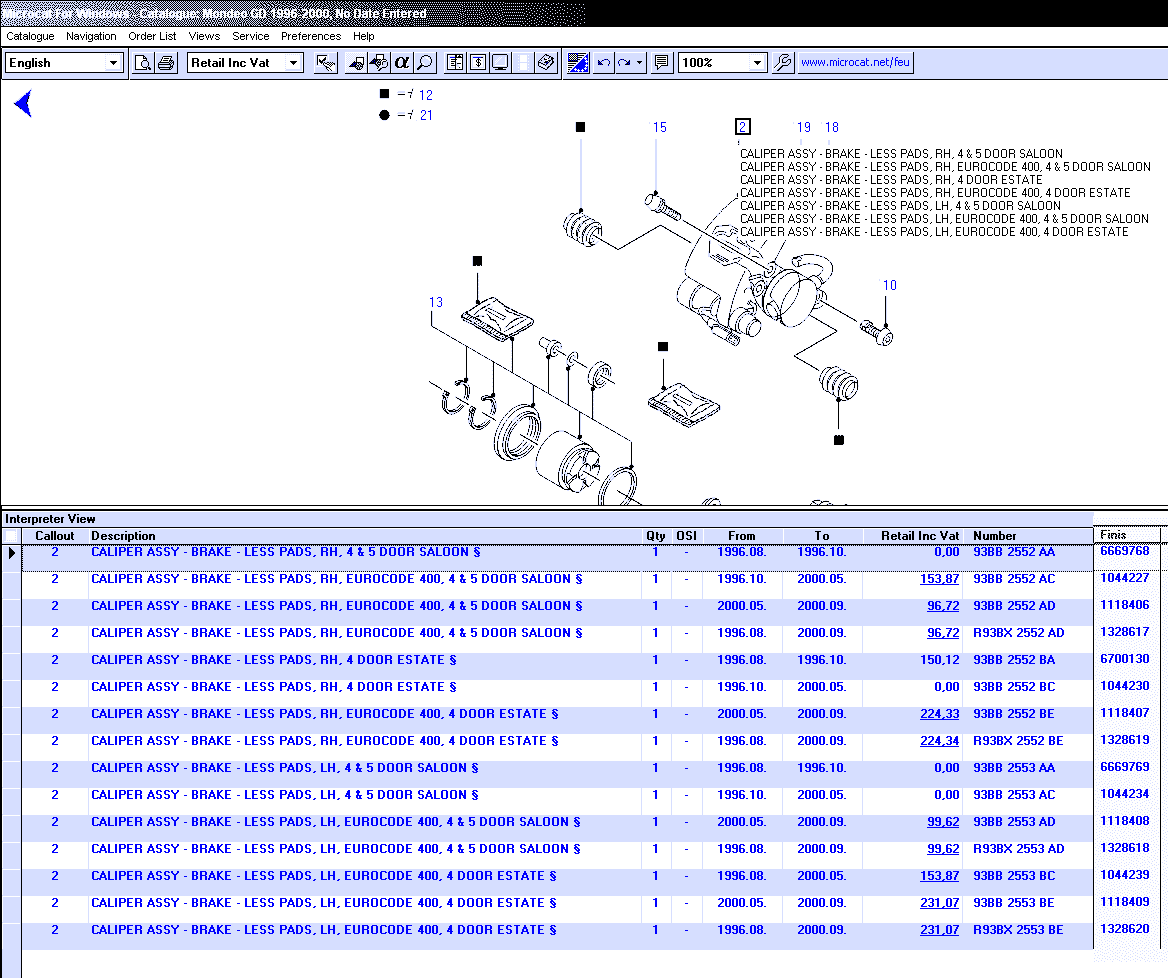Click callout number 15 on the diagram
This screenshot has width=1168, height=978.
[660, 127]
